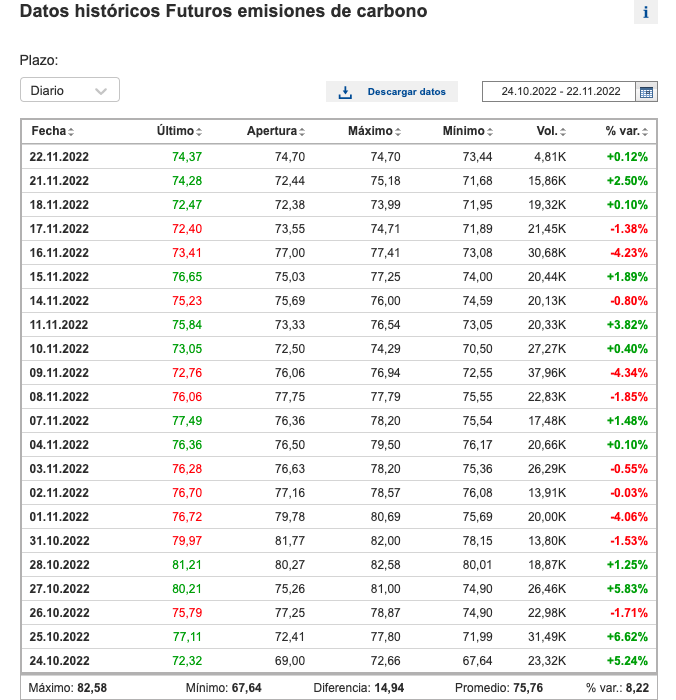
Task: Click the % var. value +6.62%
Action: (627, 637)
